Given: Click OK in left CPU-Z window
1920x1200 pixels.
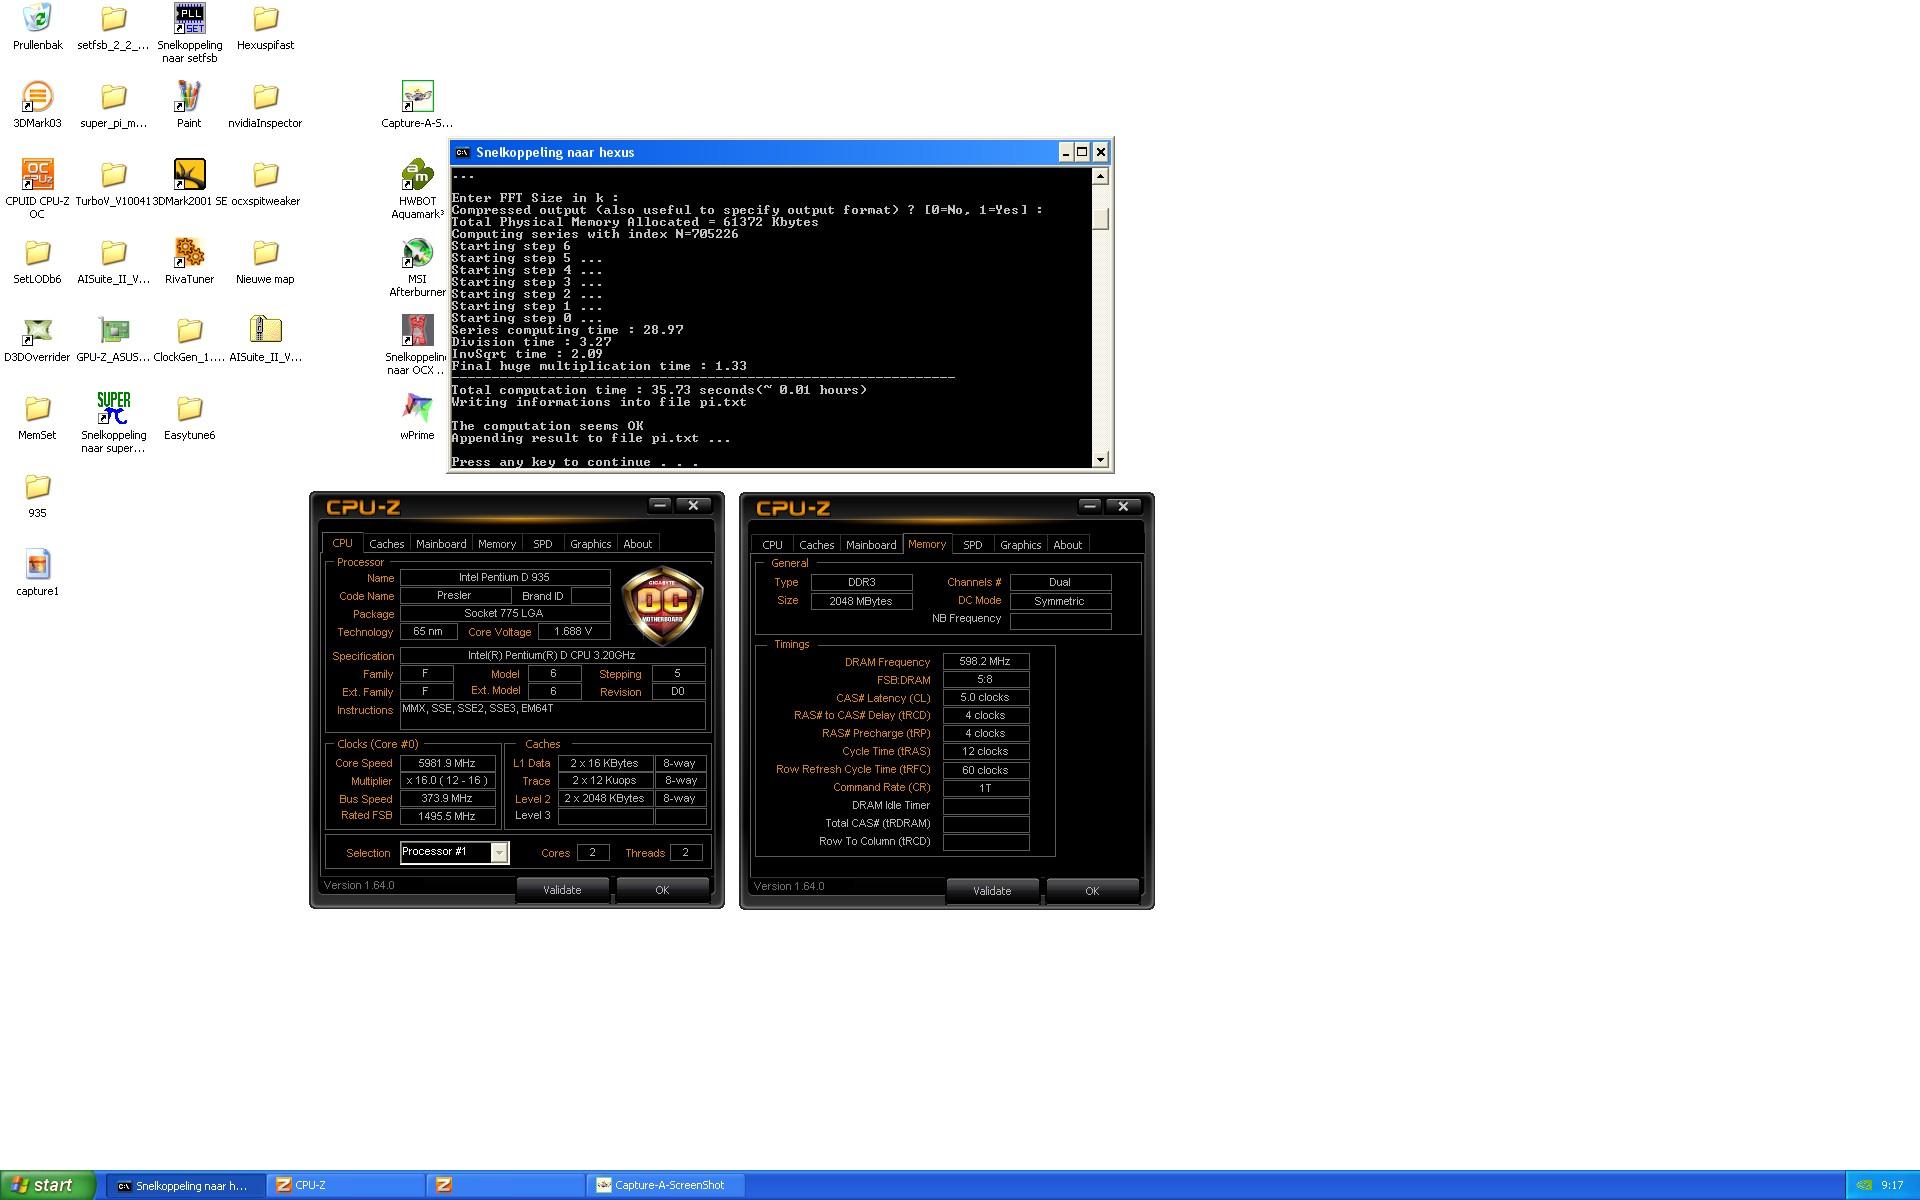Looking at the screenshot, I should (x=662, y=890).
